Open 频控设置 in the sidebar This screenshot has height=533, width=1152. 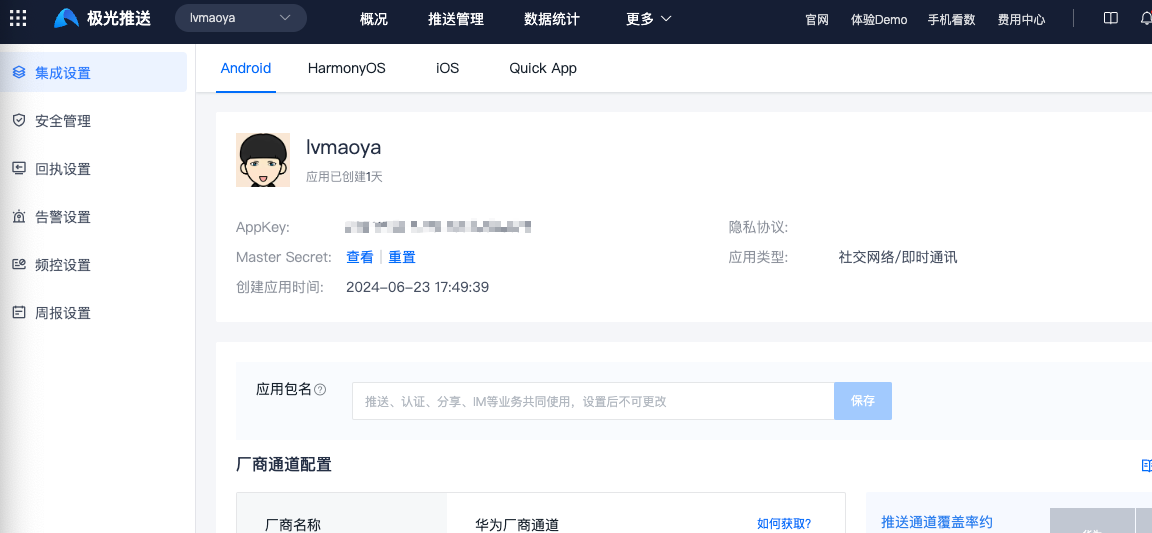coord(63,265)
